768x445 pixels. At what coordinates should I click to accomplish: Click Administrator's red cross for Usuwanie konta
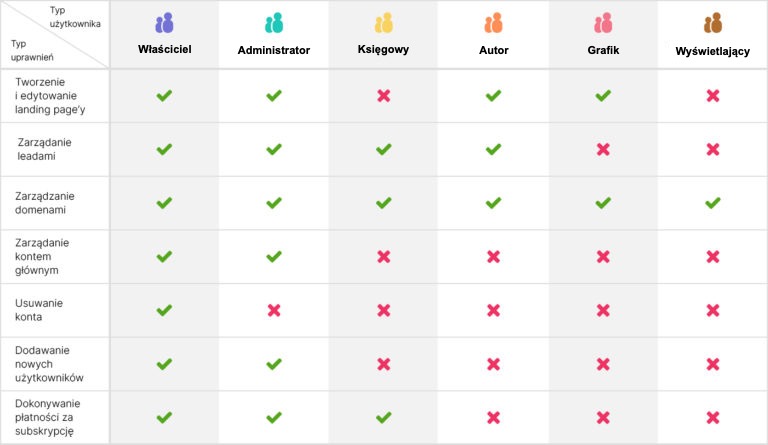click(x=274, y=310)
